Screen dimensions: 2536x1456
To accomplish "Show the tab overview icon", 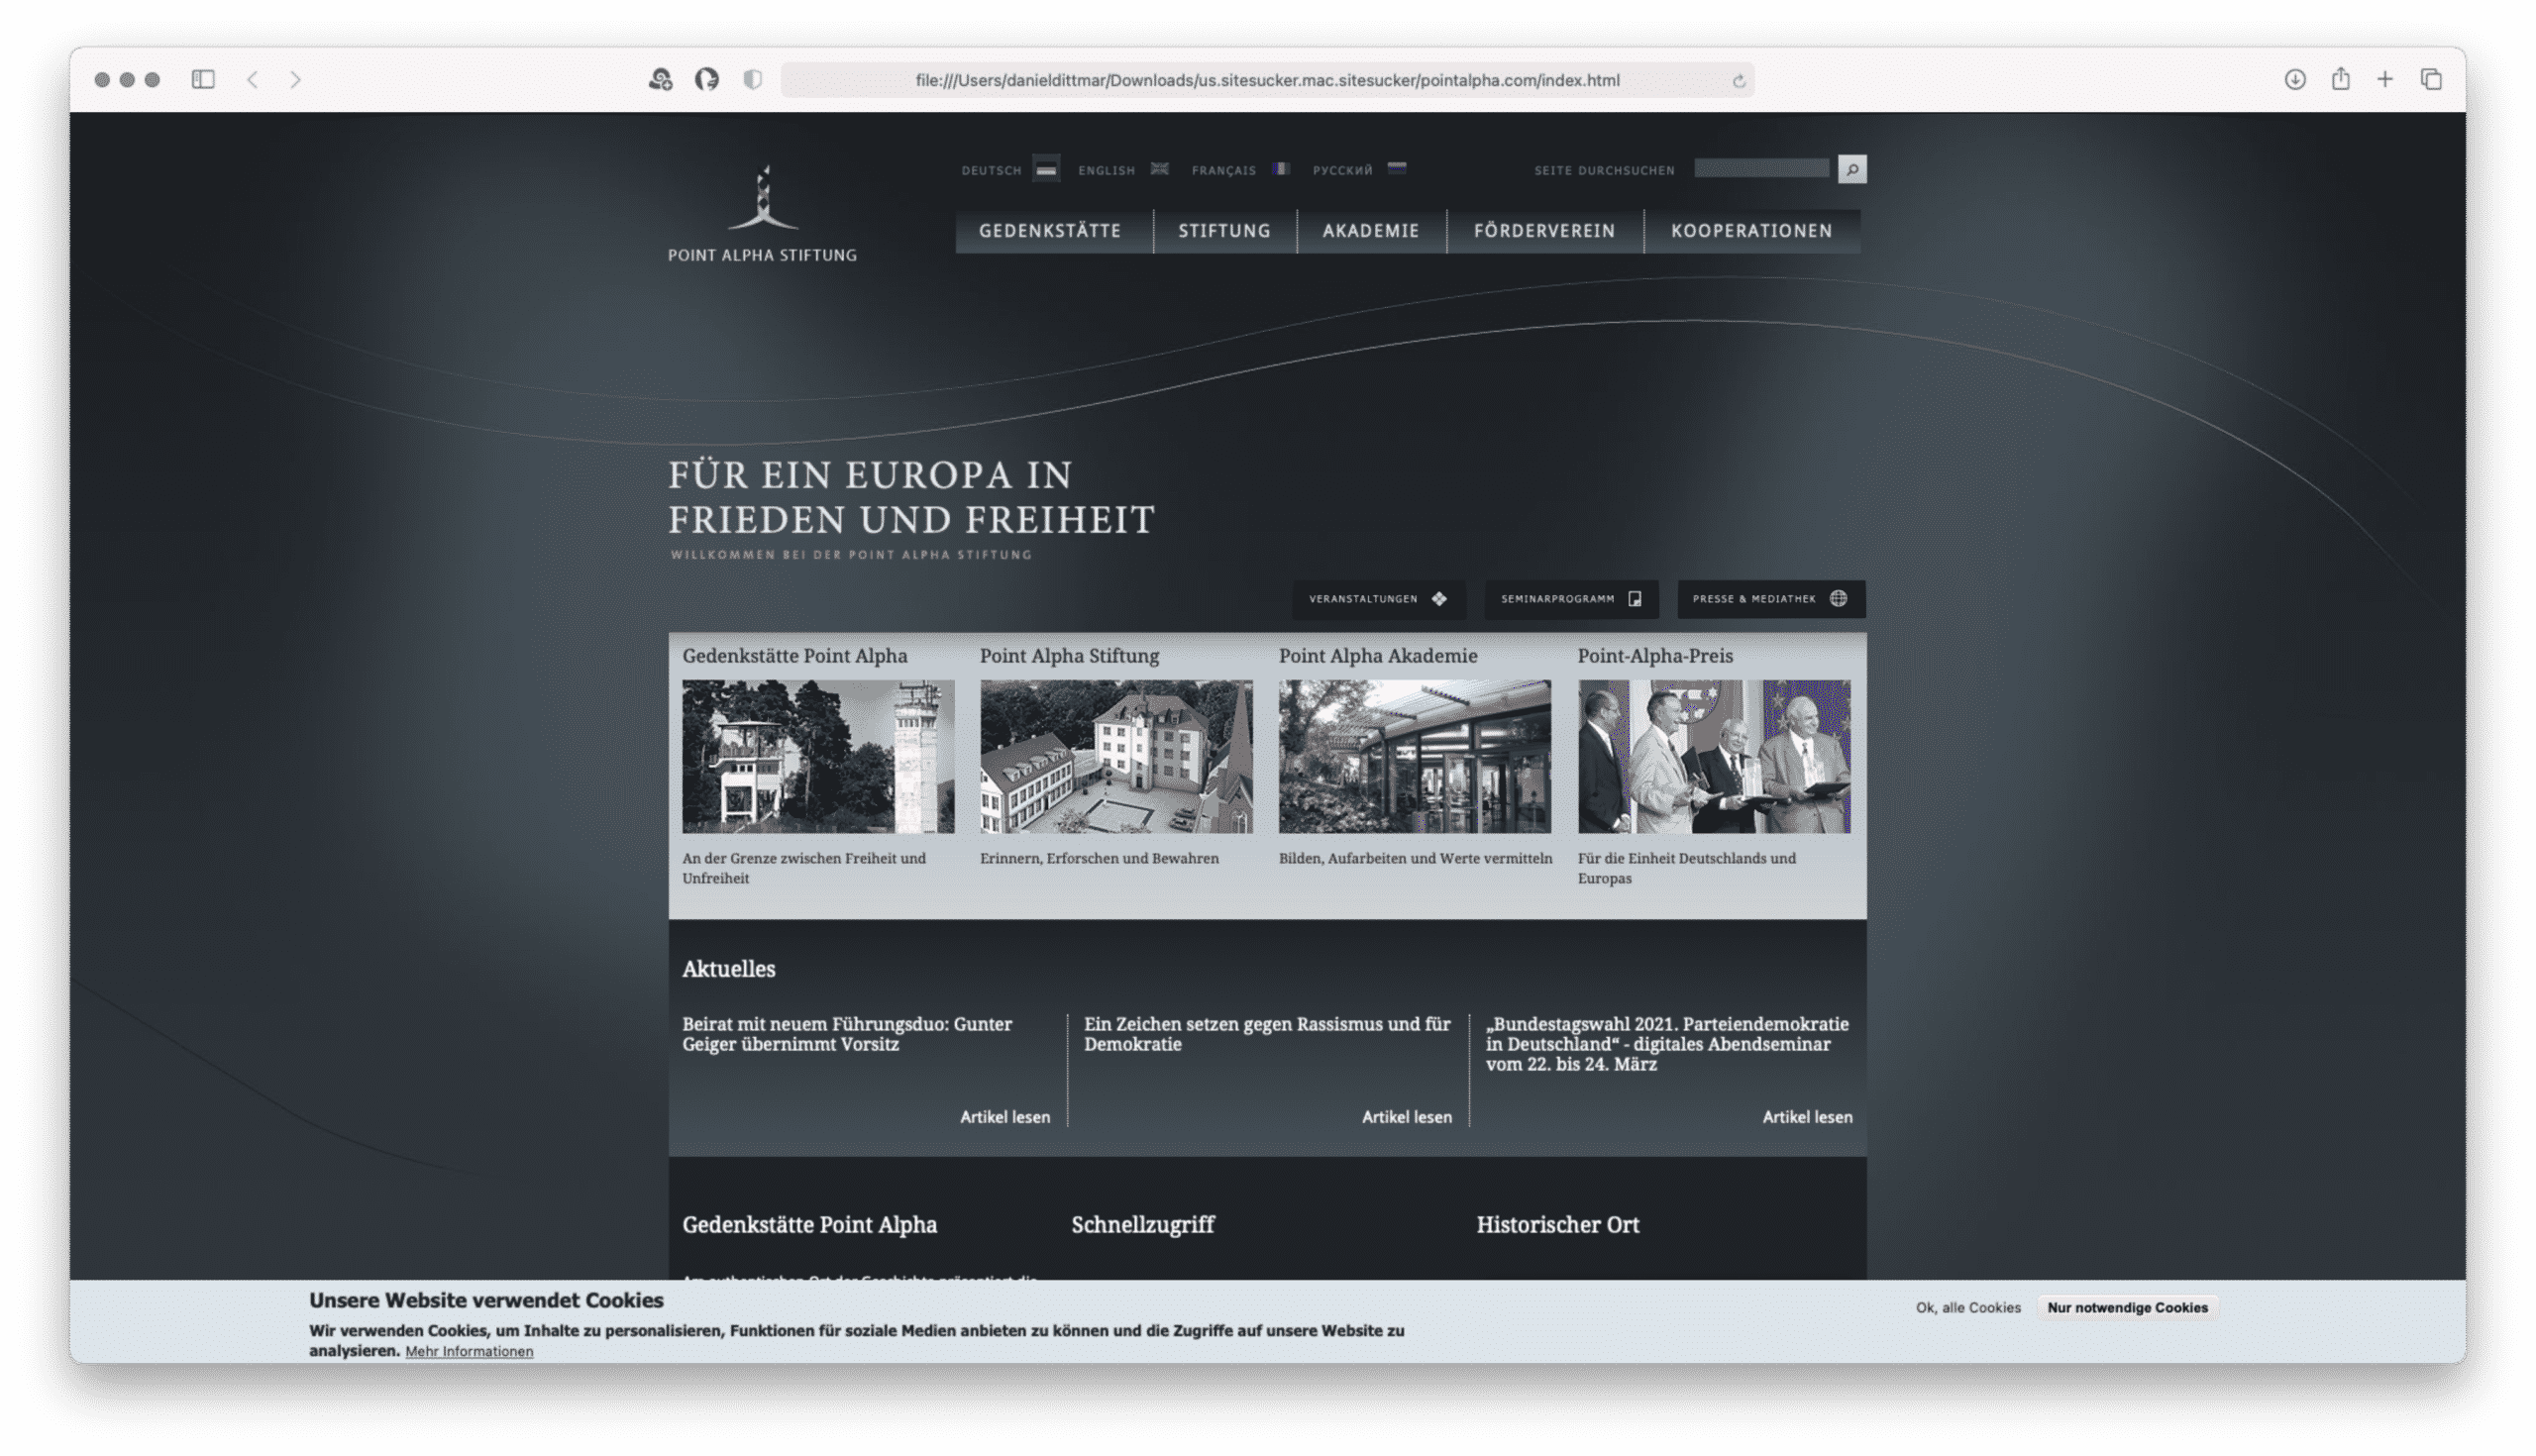I will point(2431,79).
